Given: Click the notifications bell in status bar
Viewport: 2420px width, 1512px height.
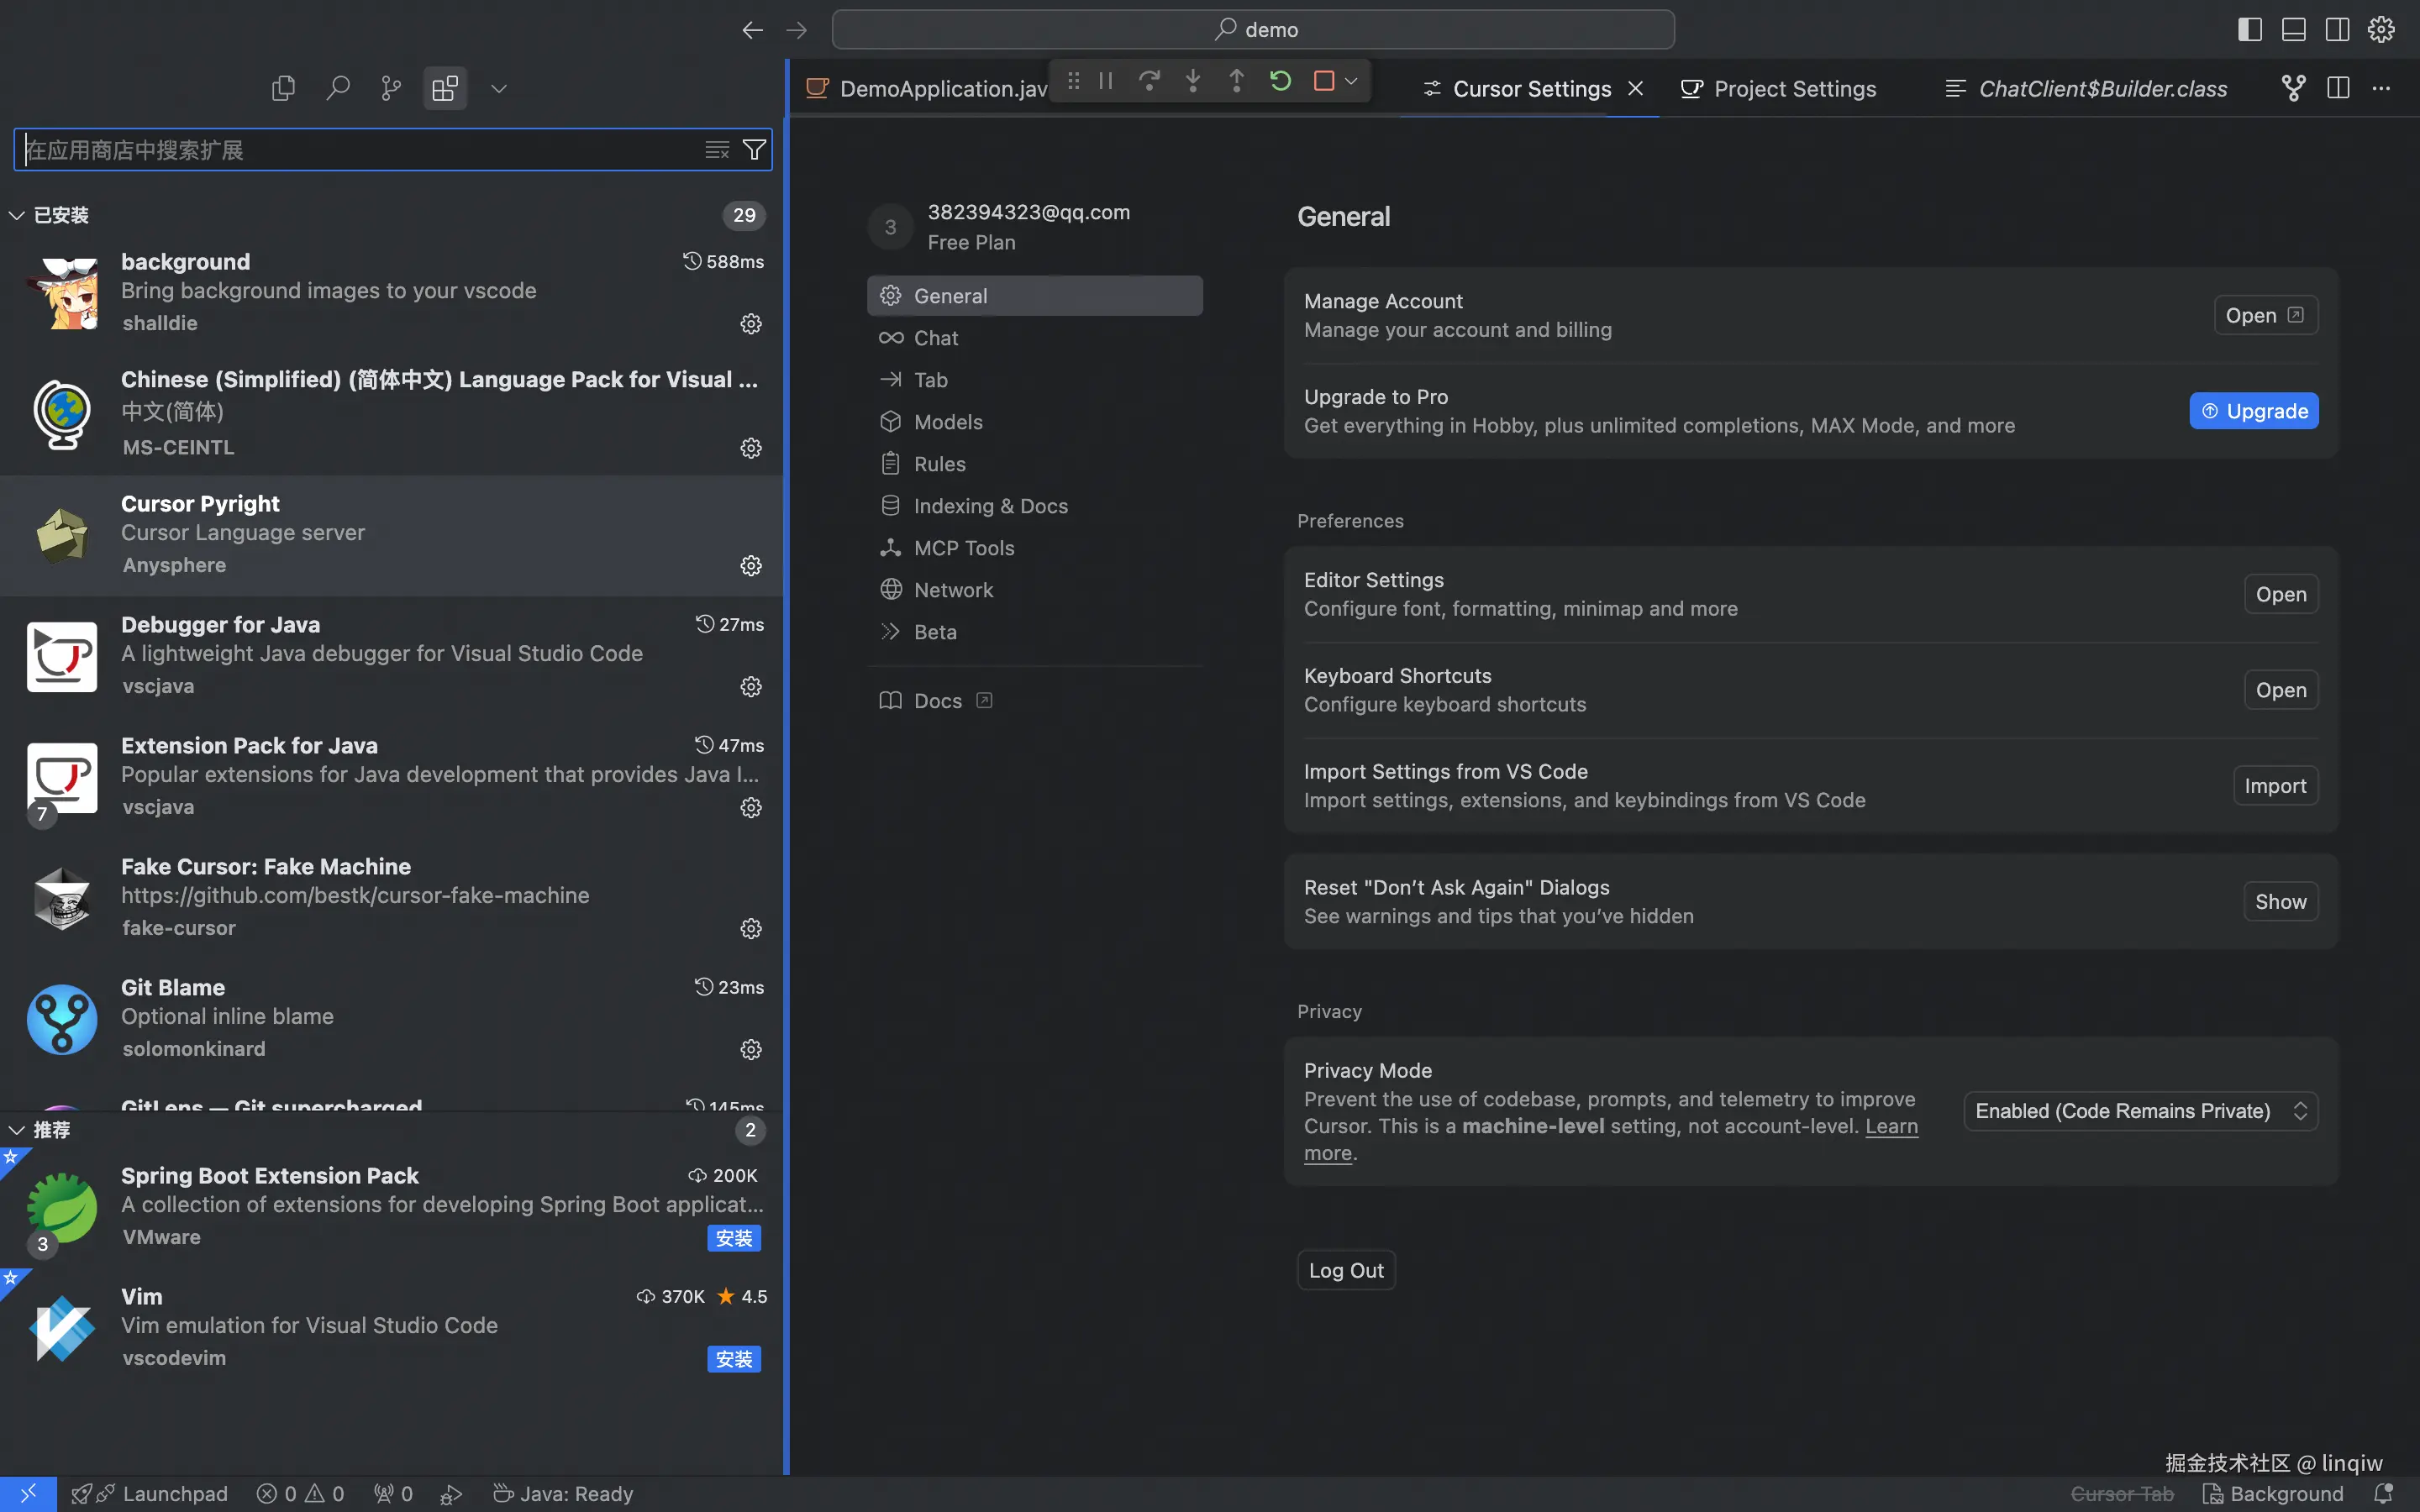Looking at the screenshot, I should (x=2383, y=1493).
